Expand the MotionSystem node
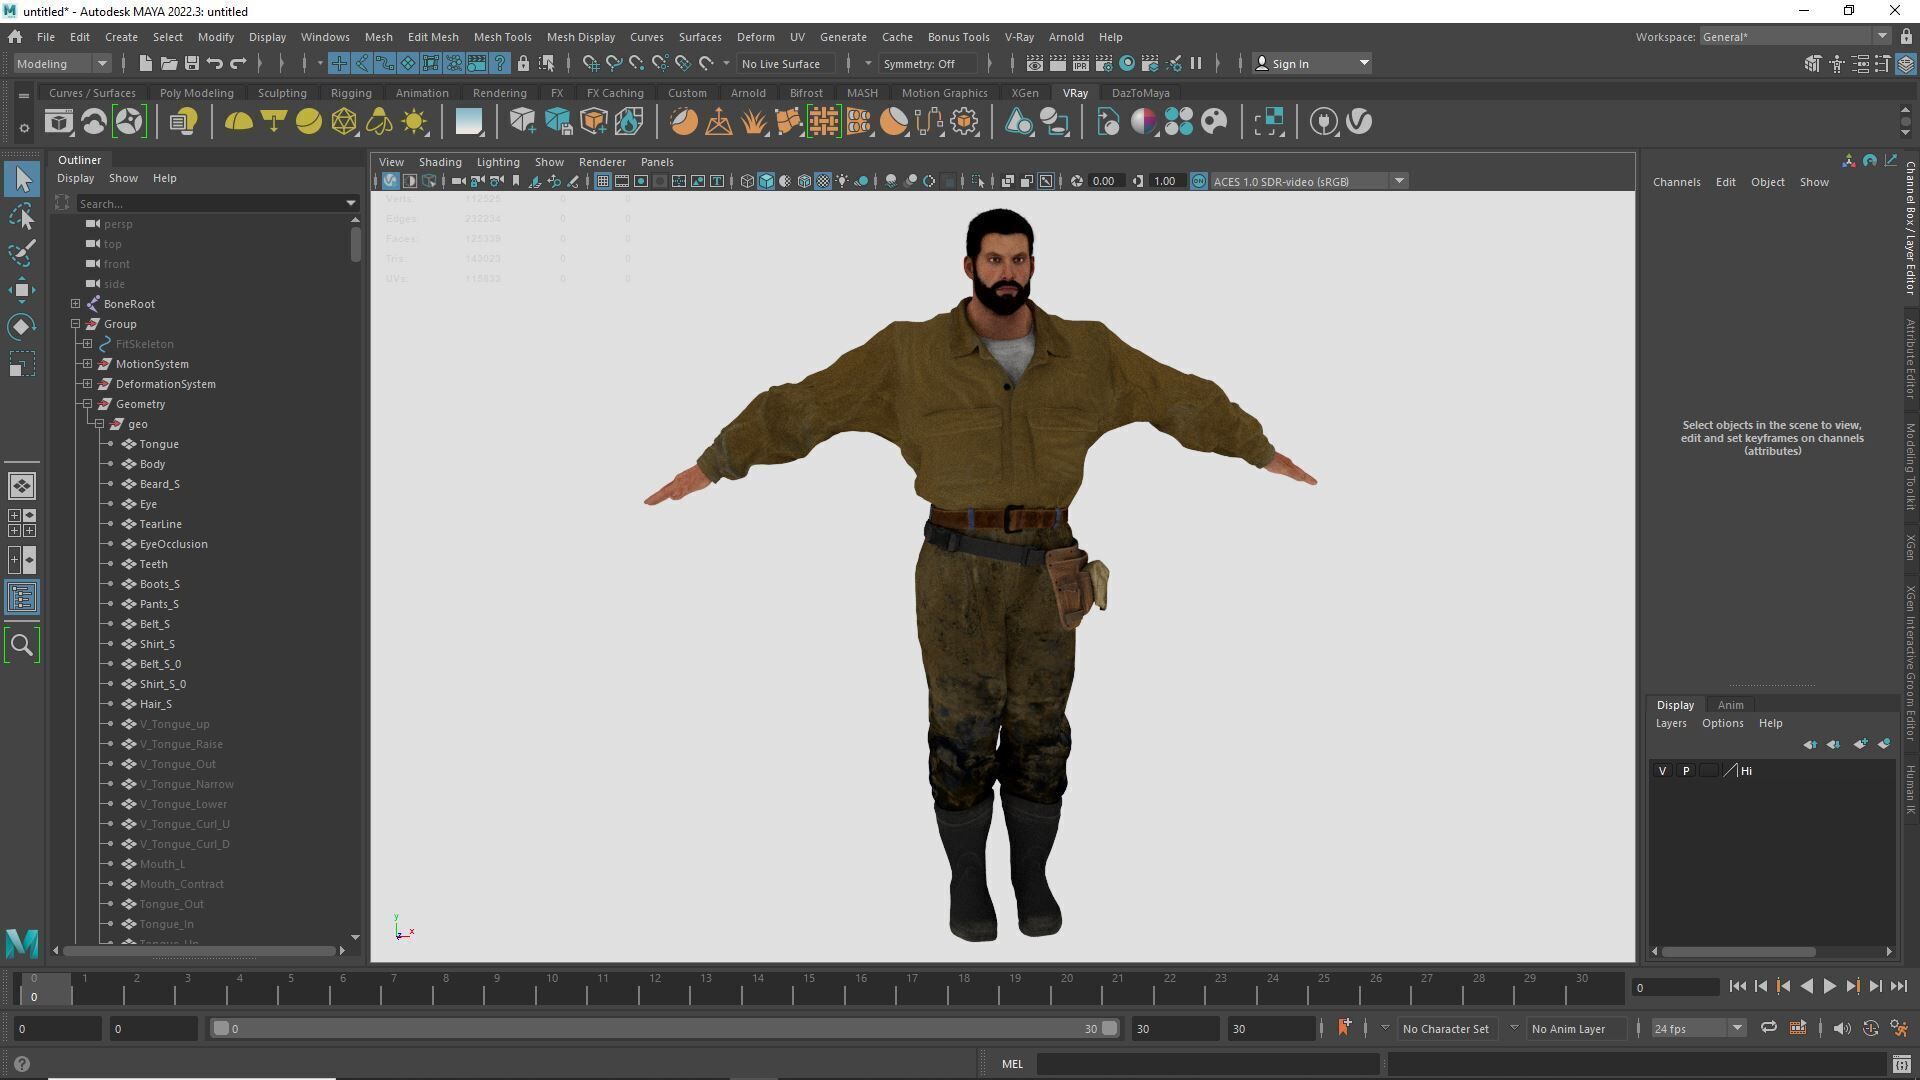Screen dimensions: 1920x1080 pyautogui.click(x=88, y=364)
